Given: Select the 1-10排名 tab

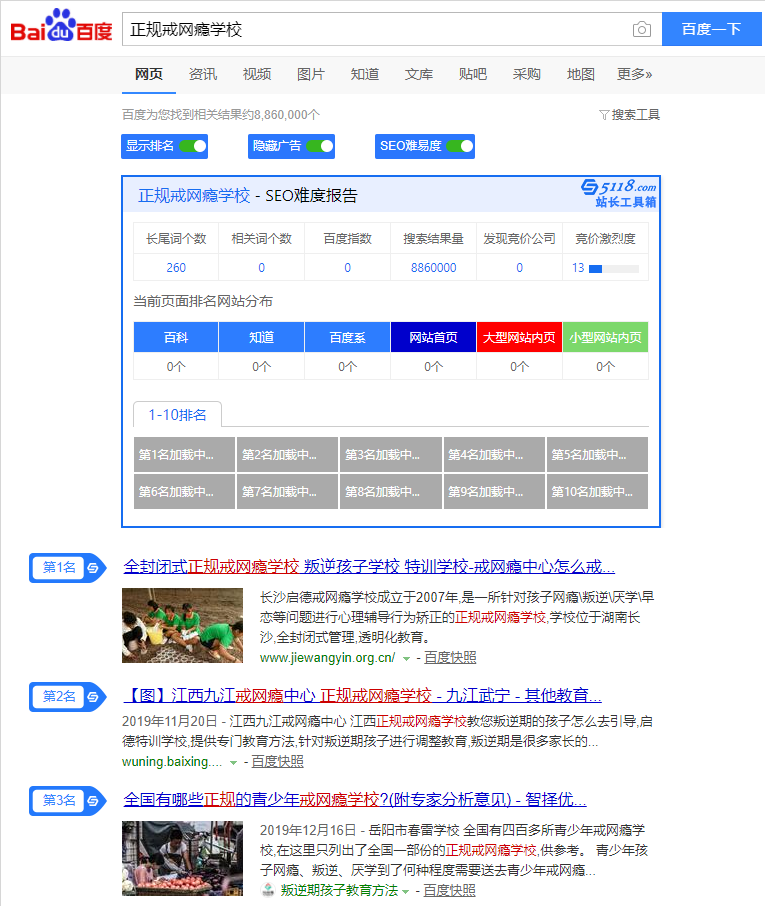Looking at the screenshot, I should pos(177,415).
